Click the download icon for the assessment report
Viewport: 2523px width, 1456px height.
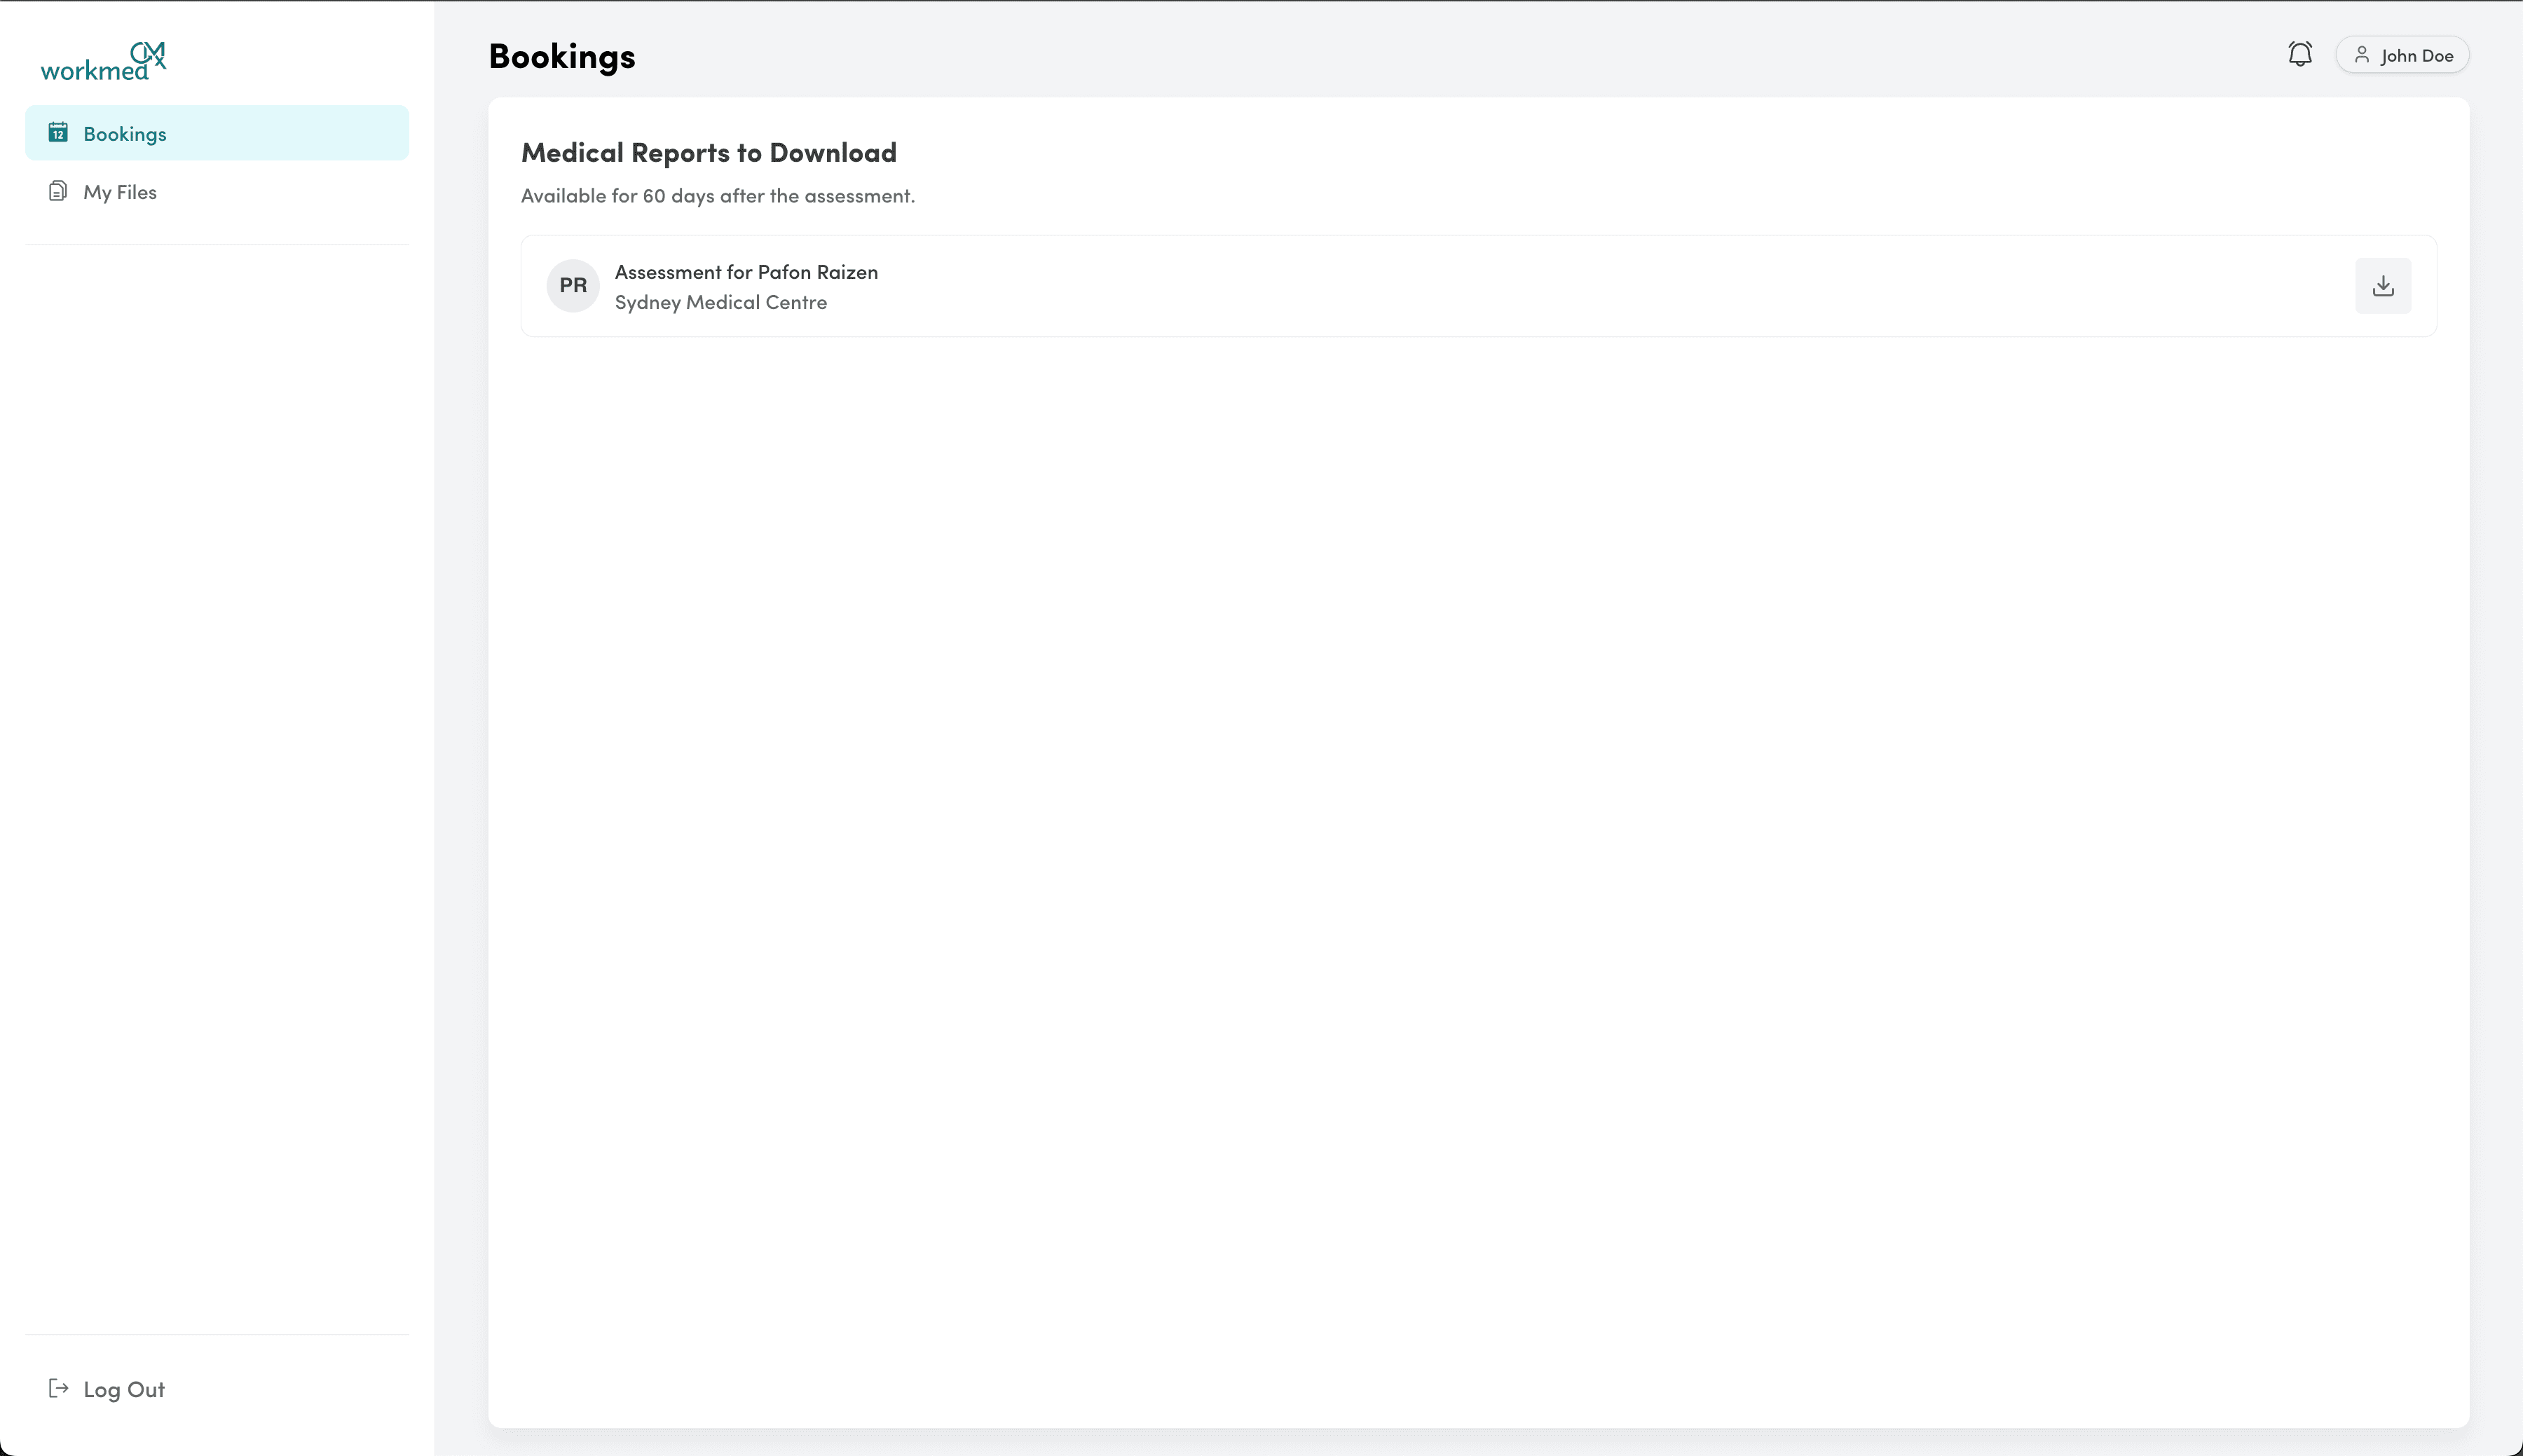click(x=2384, y=285)
